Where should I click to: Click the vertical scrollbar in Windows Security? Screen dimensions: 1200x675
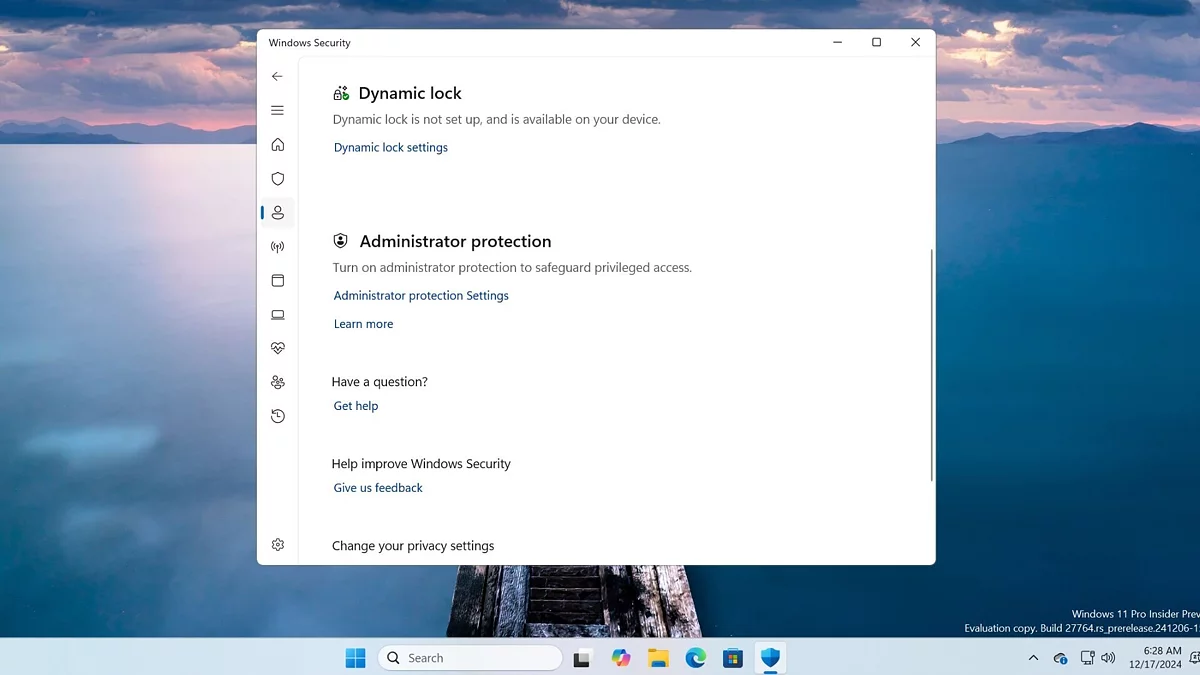point(932,365)
